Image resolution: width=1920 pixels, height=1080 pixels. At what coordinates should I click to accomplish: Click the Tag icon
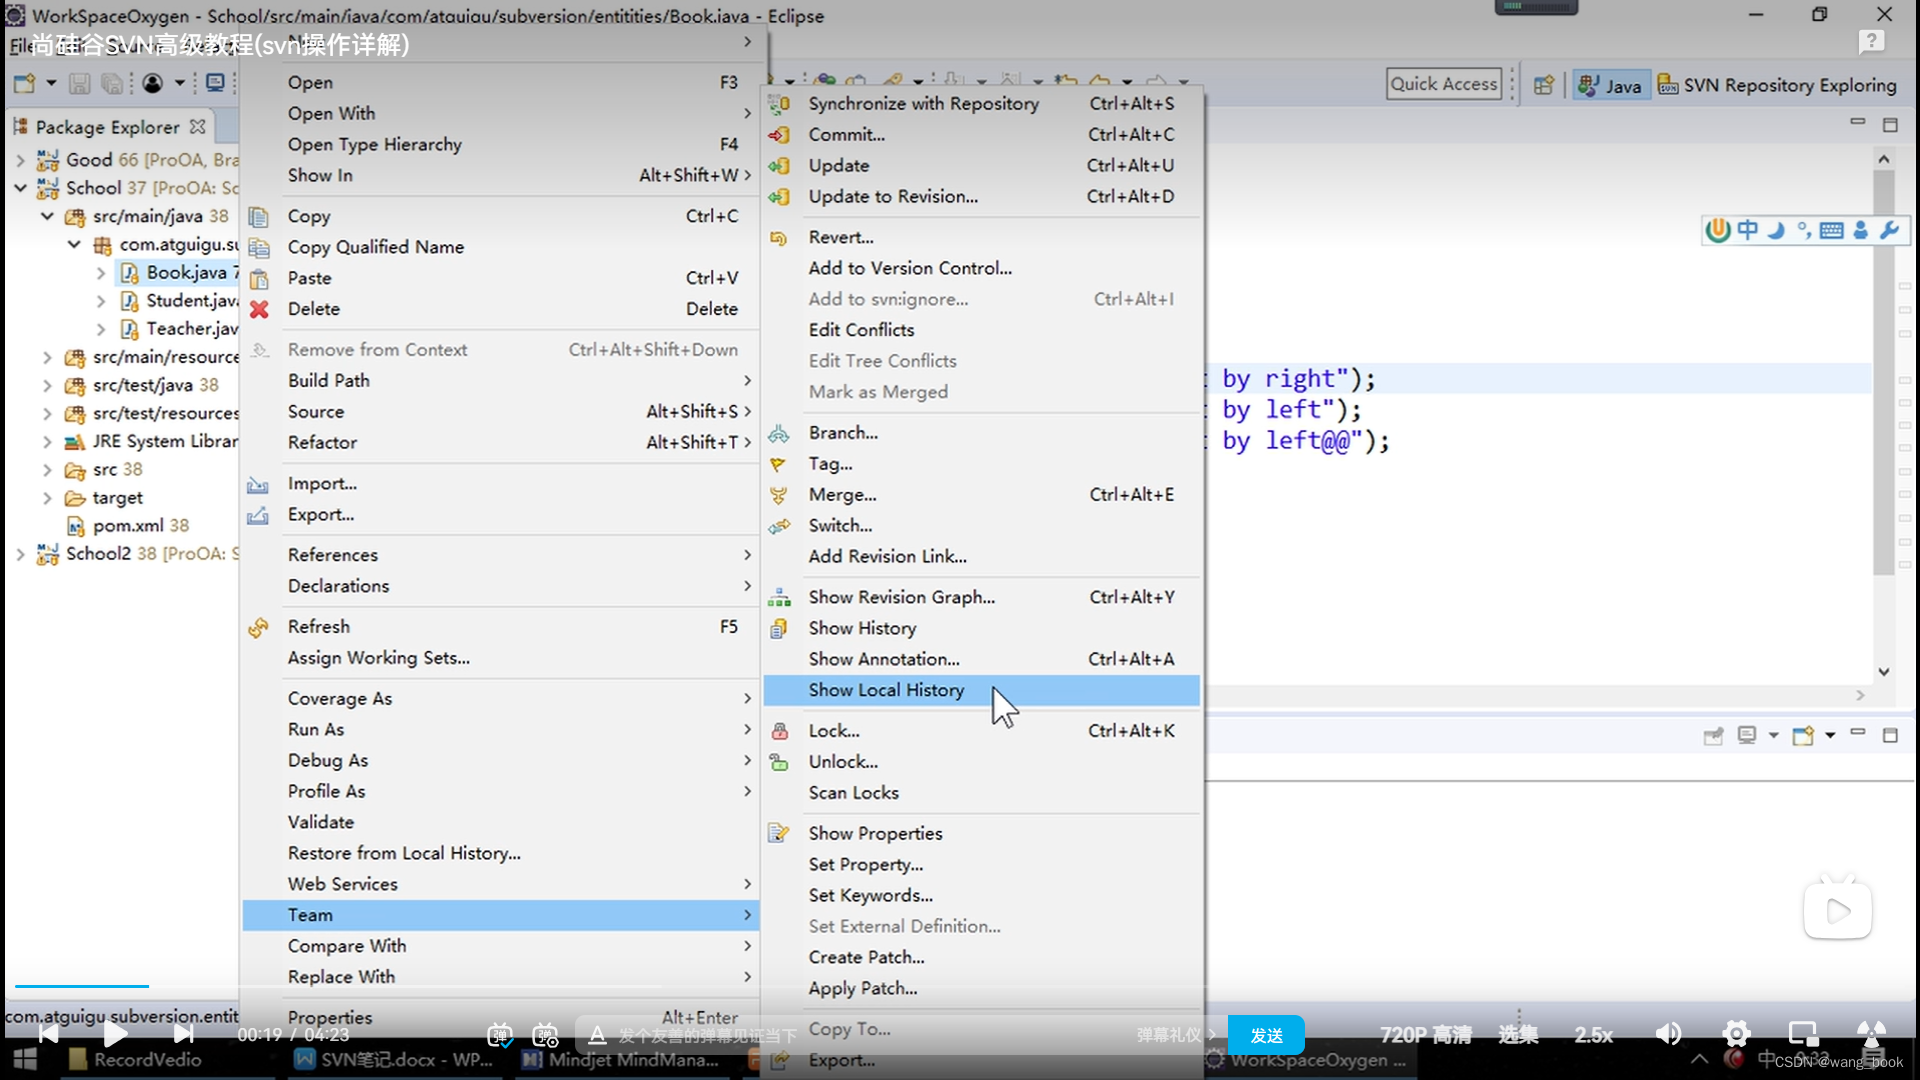pos(779,463)
